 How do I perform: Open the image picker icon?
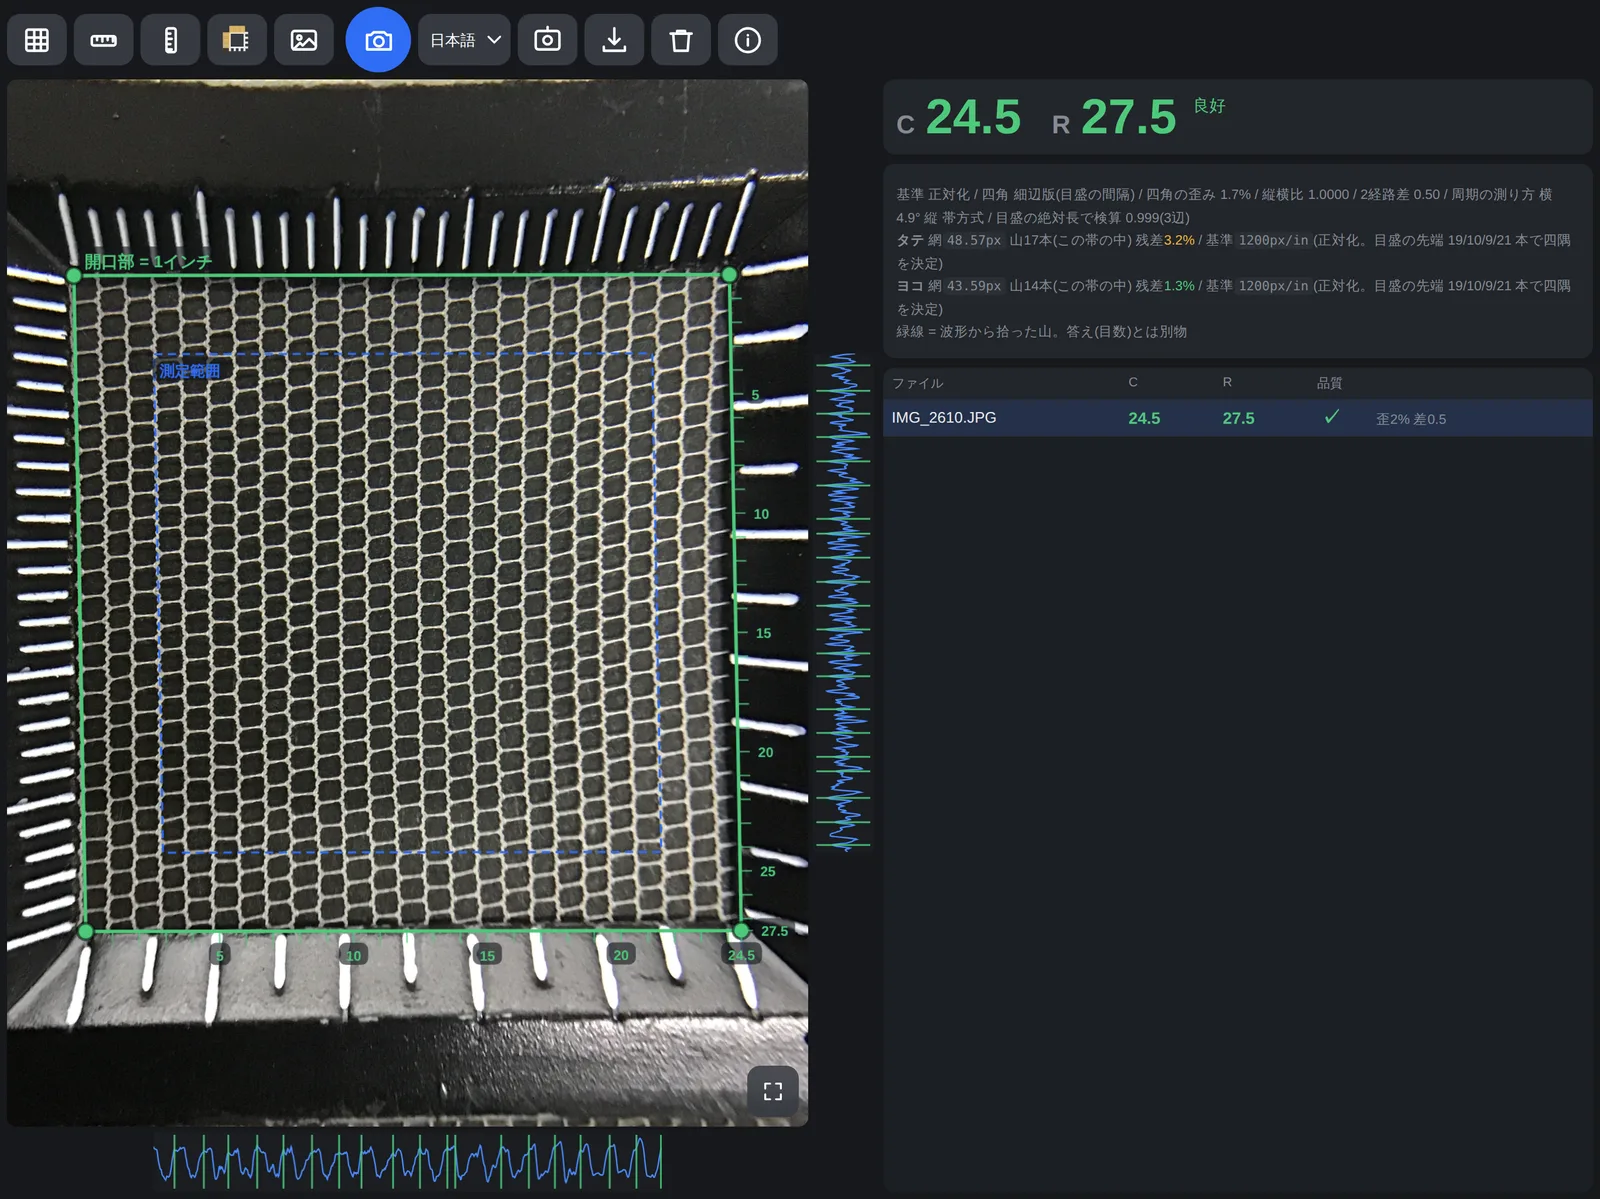(304, 40)
